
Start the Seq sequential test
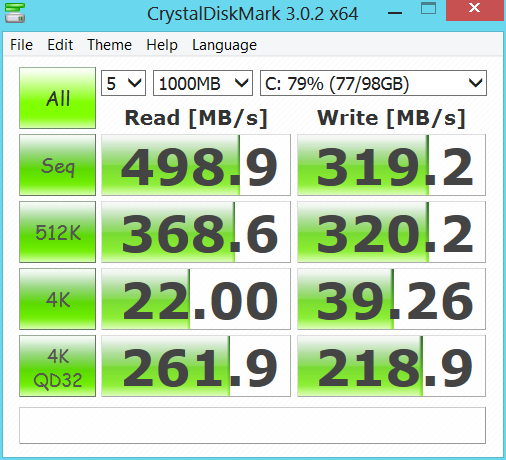(57, 165)
